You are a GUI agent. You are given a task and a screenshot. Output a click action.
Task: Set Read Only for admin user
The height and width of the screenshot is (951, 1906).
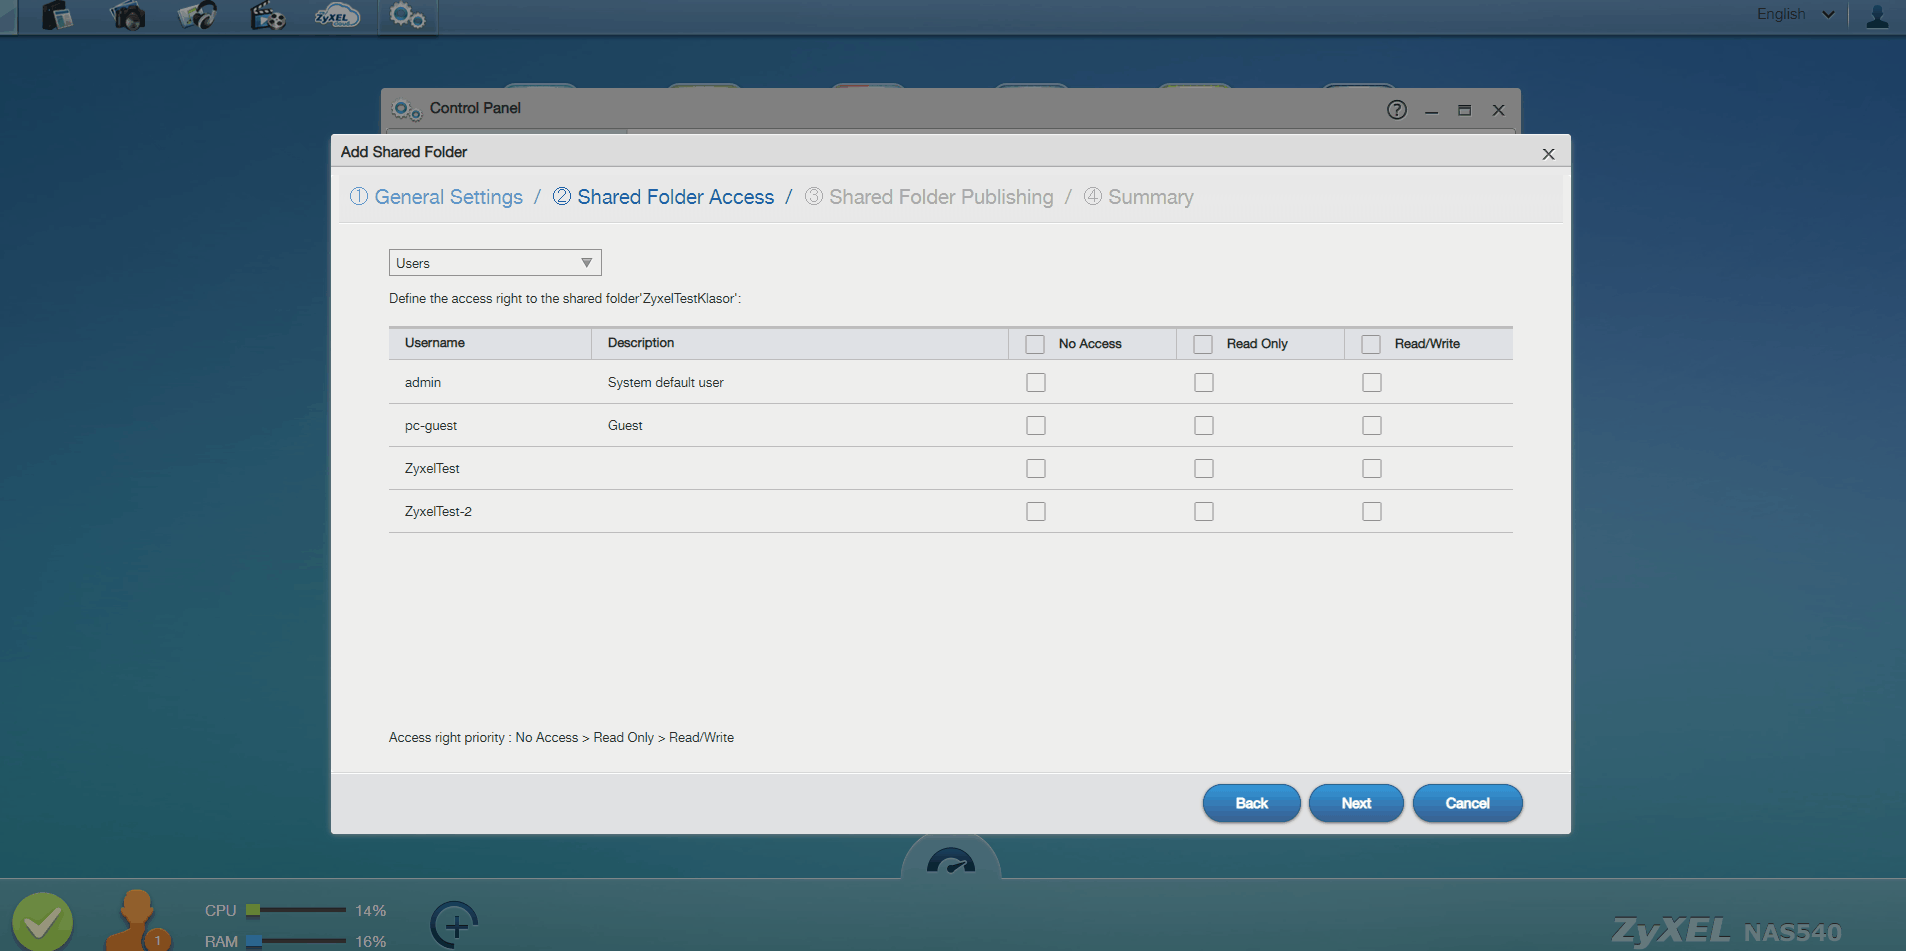point(1204,383)
